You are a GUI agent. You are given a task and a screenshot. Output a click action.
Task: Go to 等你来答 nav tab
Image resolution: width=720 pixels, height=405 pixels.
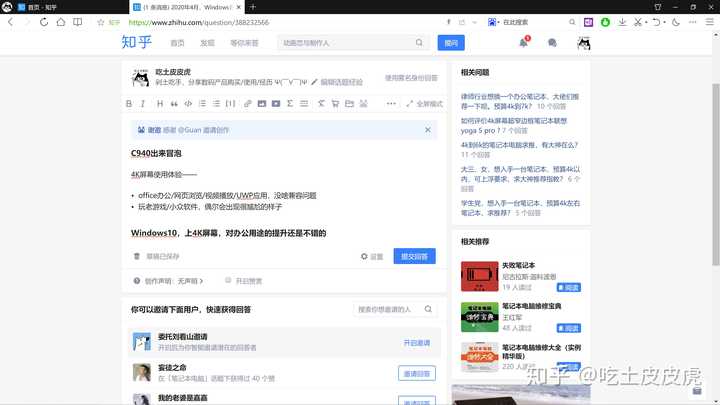244,43
